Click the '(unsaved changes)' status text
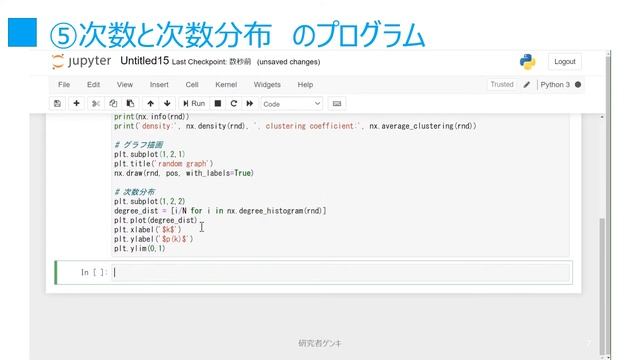 coord(289,62)
